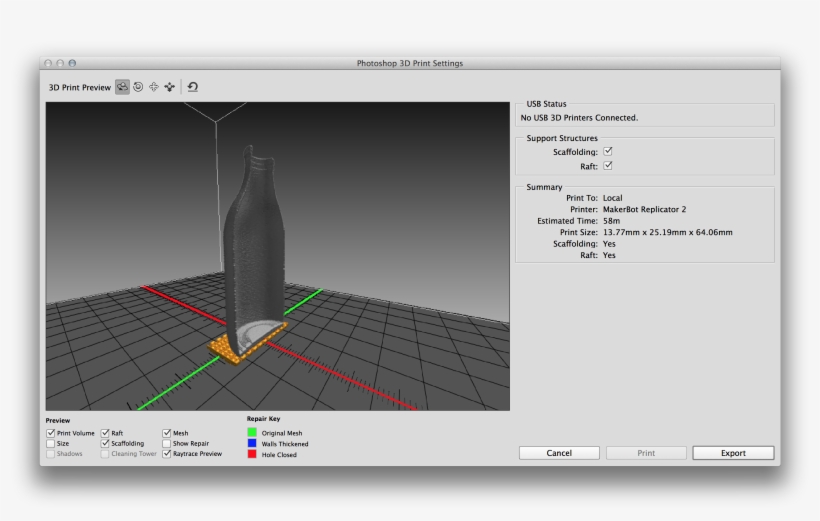Disable the Raytrace Preview checkbox
This screenshot has height=521, width=820.
[166, 454]
